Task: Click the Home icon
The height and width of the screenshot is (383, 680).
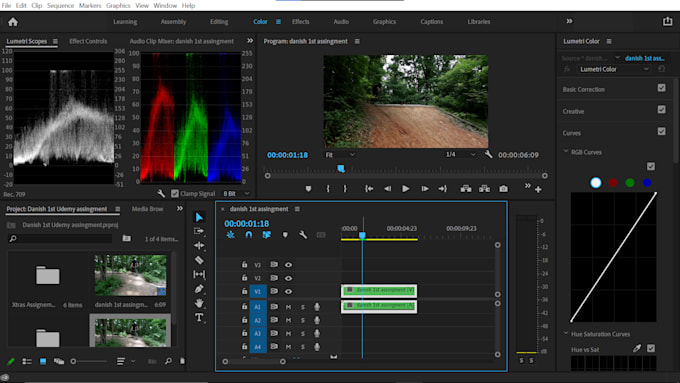Action: click(x=13, y=22)
